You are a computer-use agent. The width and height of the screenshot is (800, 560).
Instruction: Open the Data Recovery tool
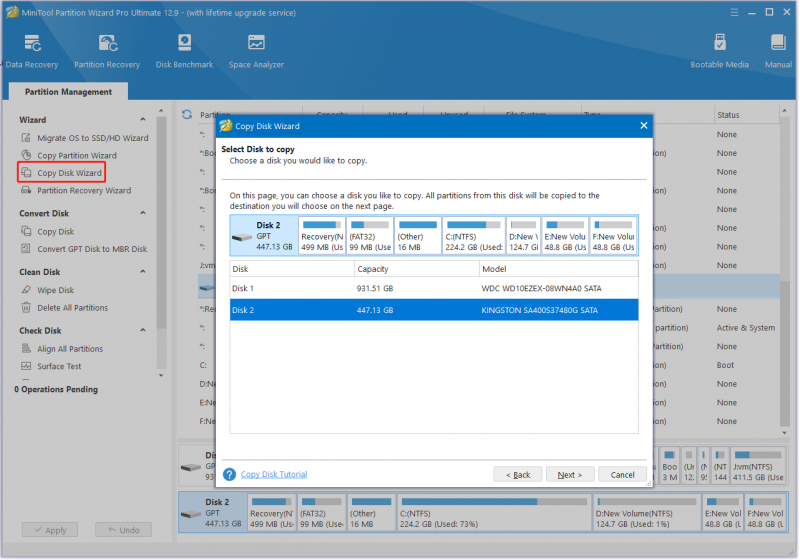[32, 51]
